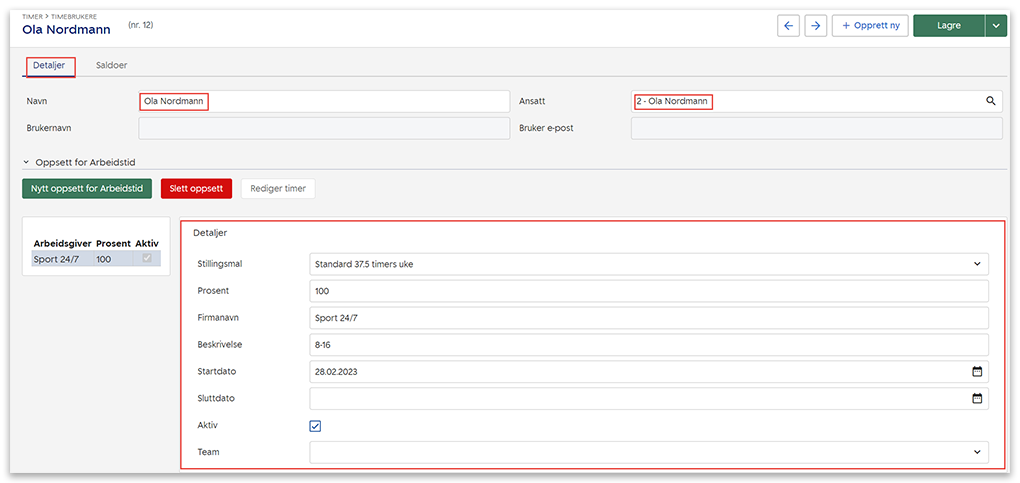The image size is (1020, 483).
Task: Click Nytt oppsett for Arbeidstid
Action: pos(87,188)
